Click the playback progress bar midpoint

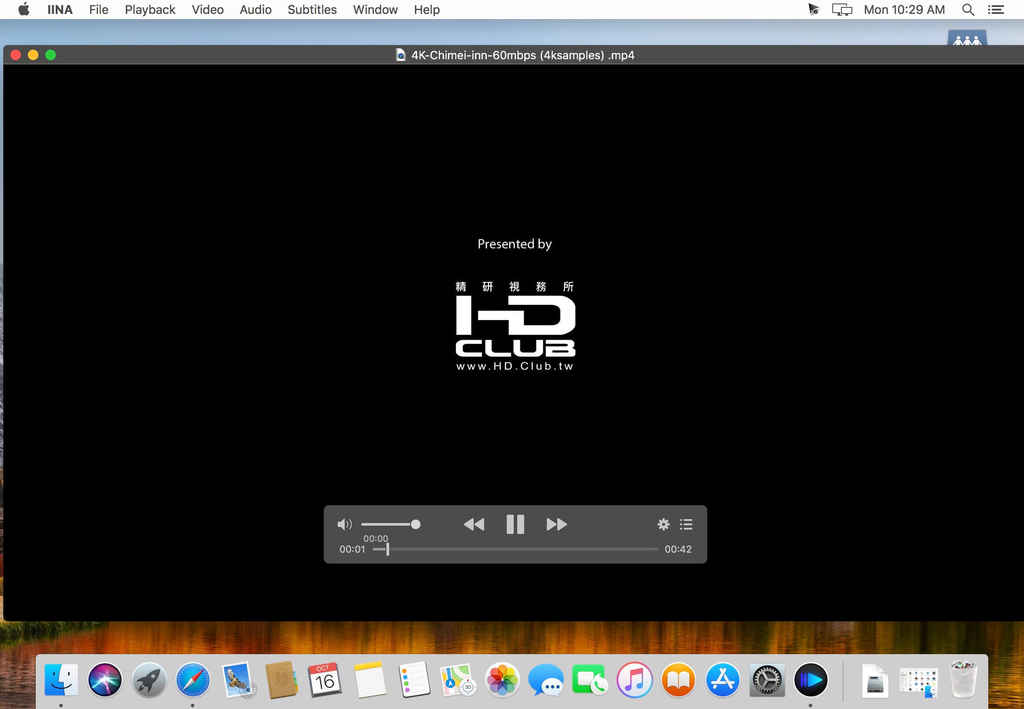click(x=515, y=550)
